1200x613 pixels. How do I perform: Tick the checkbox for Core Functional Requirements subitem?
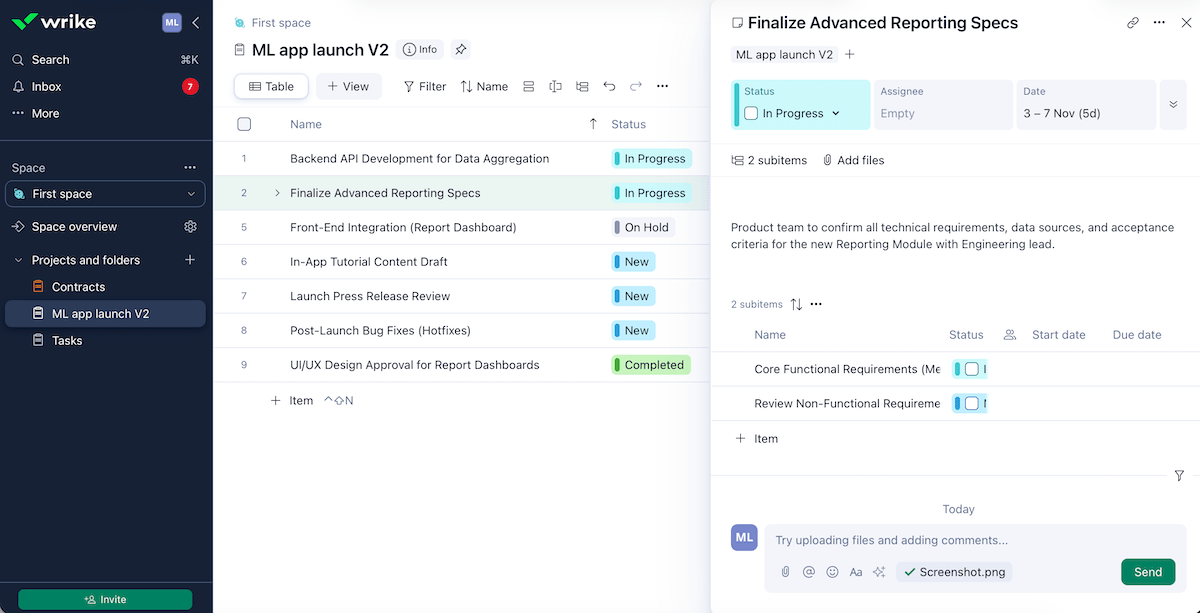coord(971,369)
